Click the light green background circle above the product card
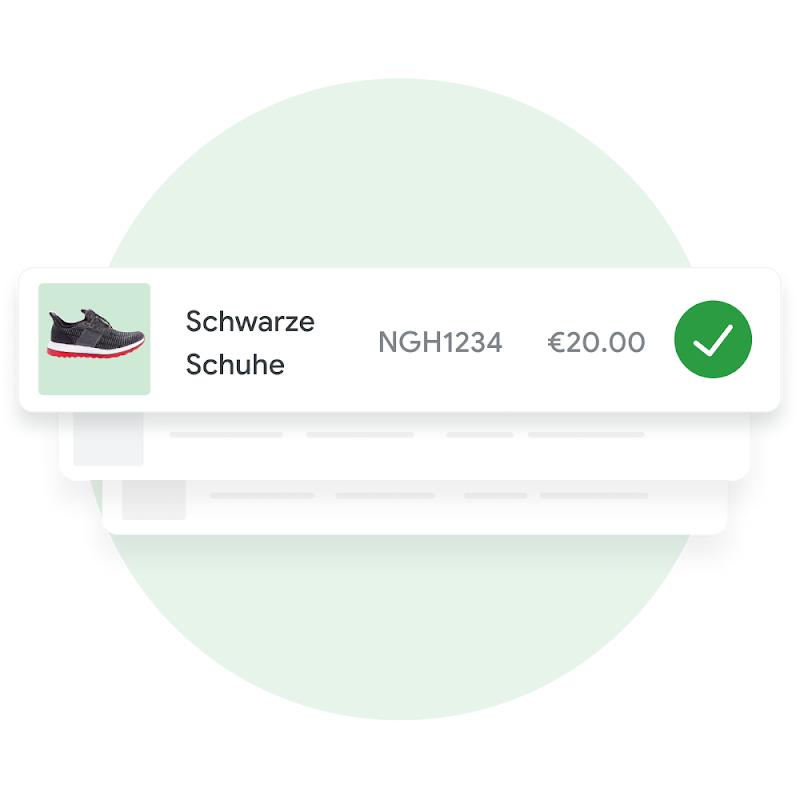The width and height of the screenshot is (800, 800). pyautogui.click(x=400, y=173)
